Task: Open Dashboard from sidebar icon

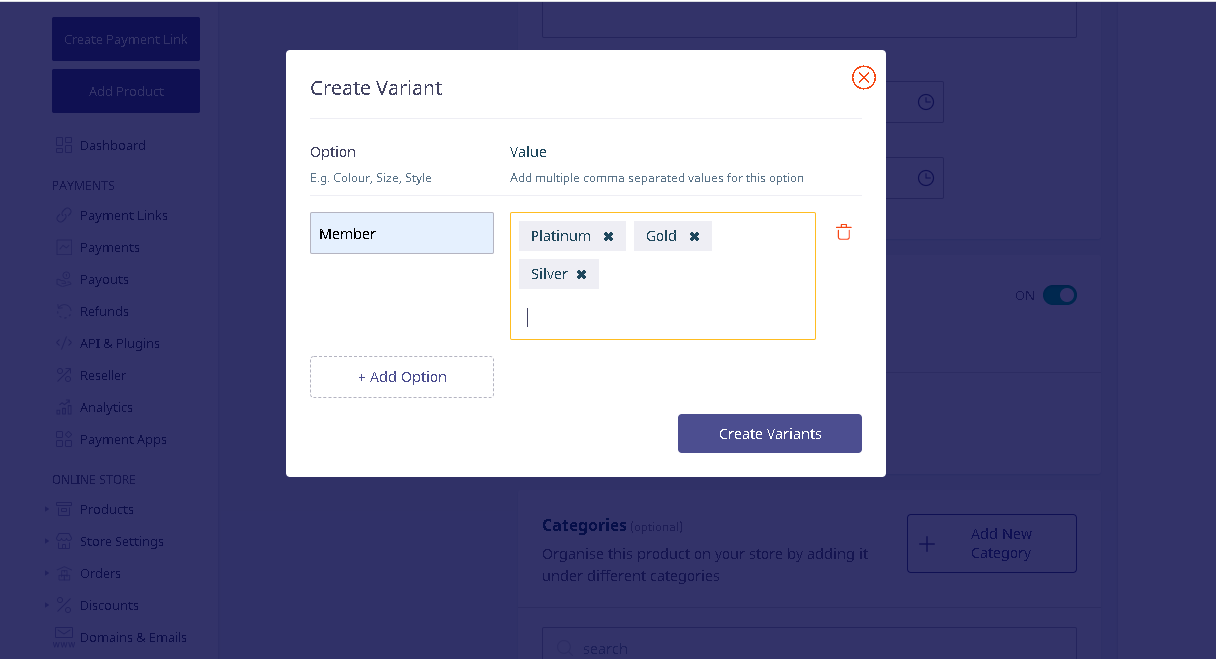Action: [64, 145]
